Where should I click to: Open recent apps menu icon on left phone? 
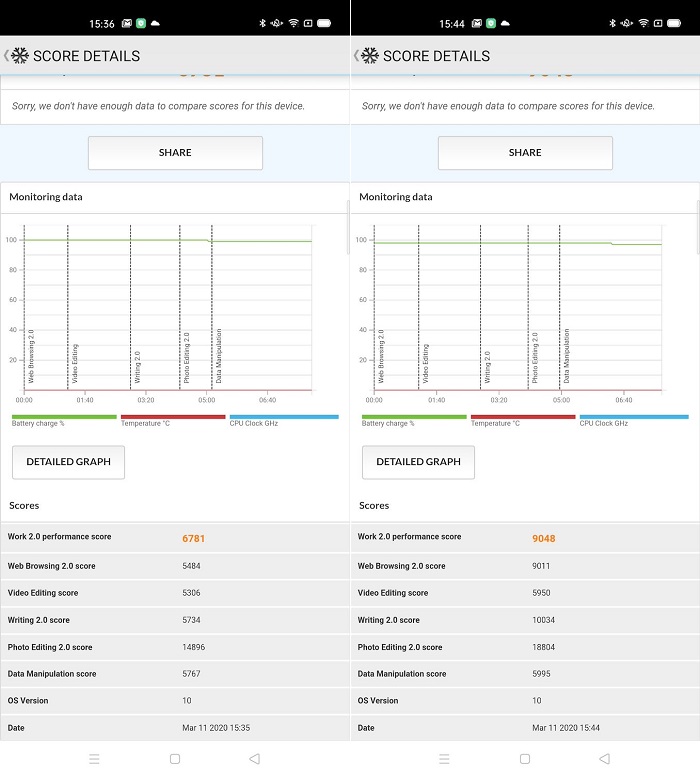94,759
